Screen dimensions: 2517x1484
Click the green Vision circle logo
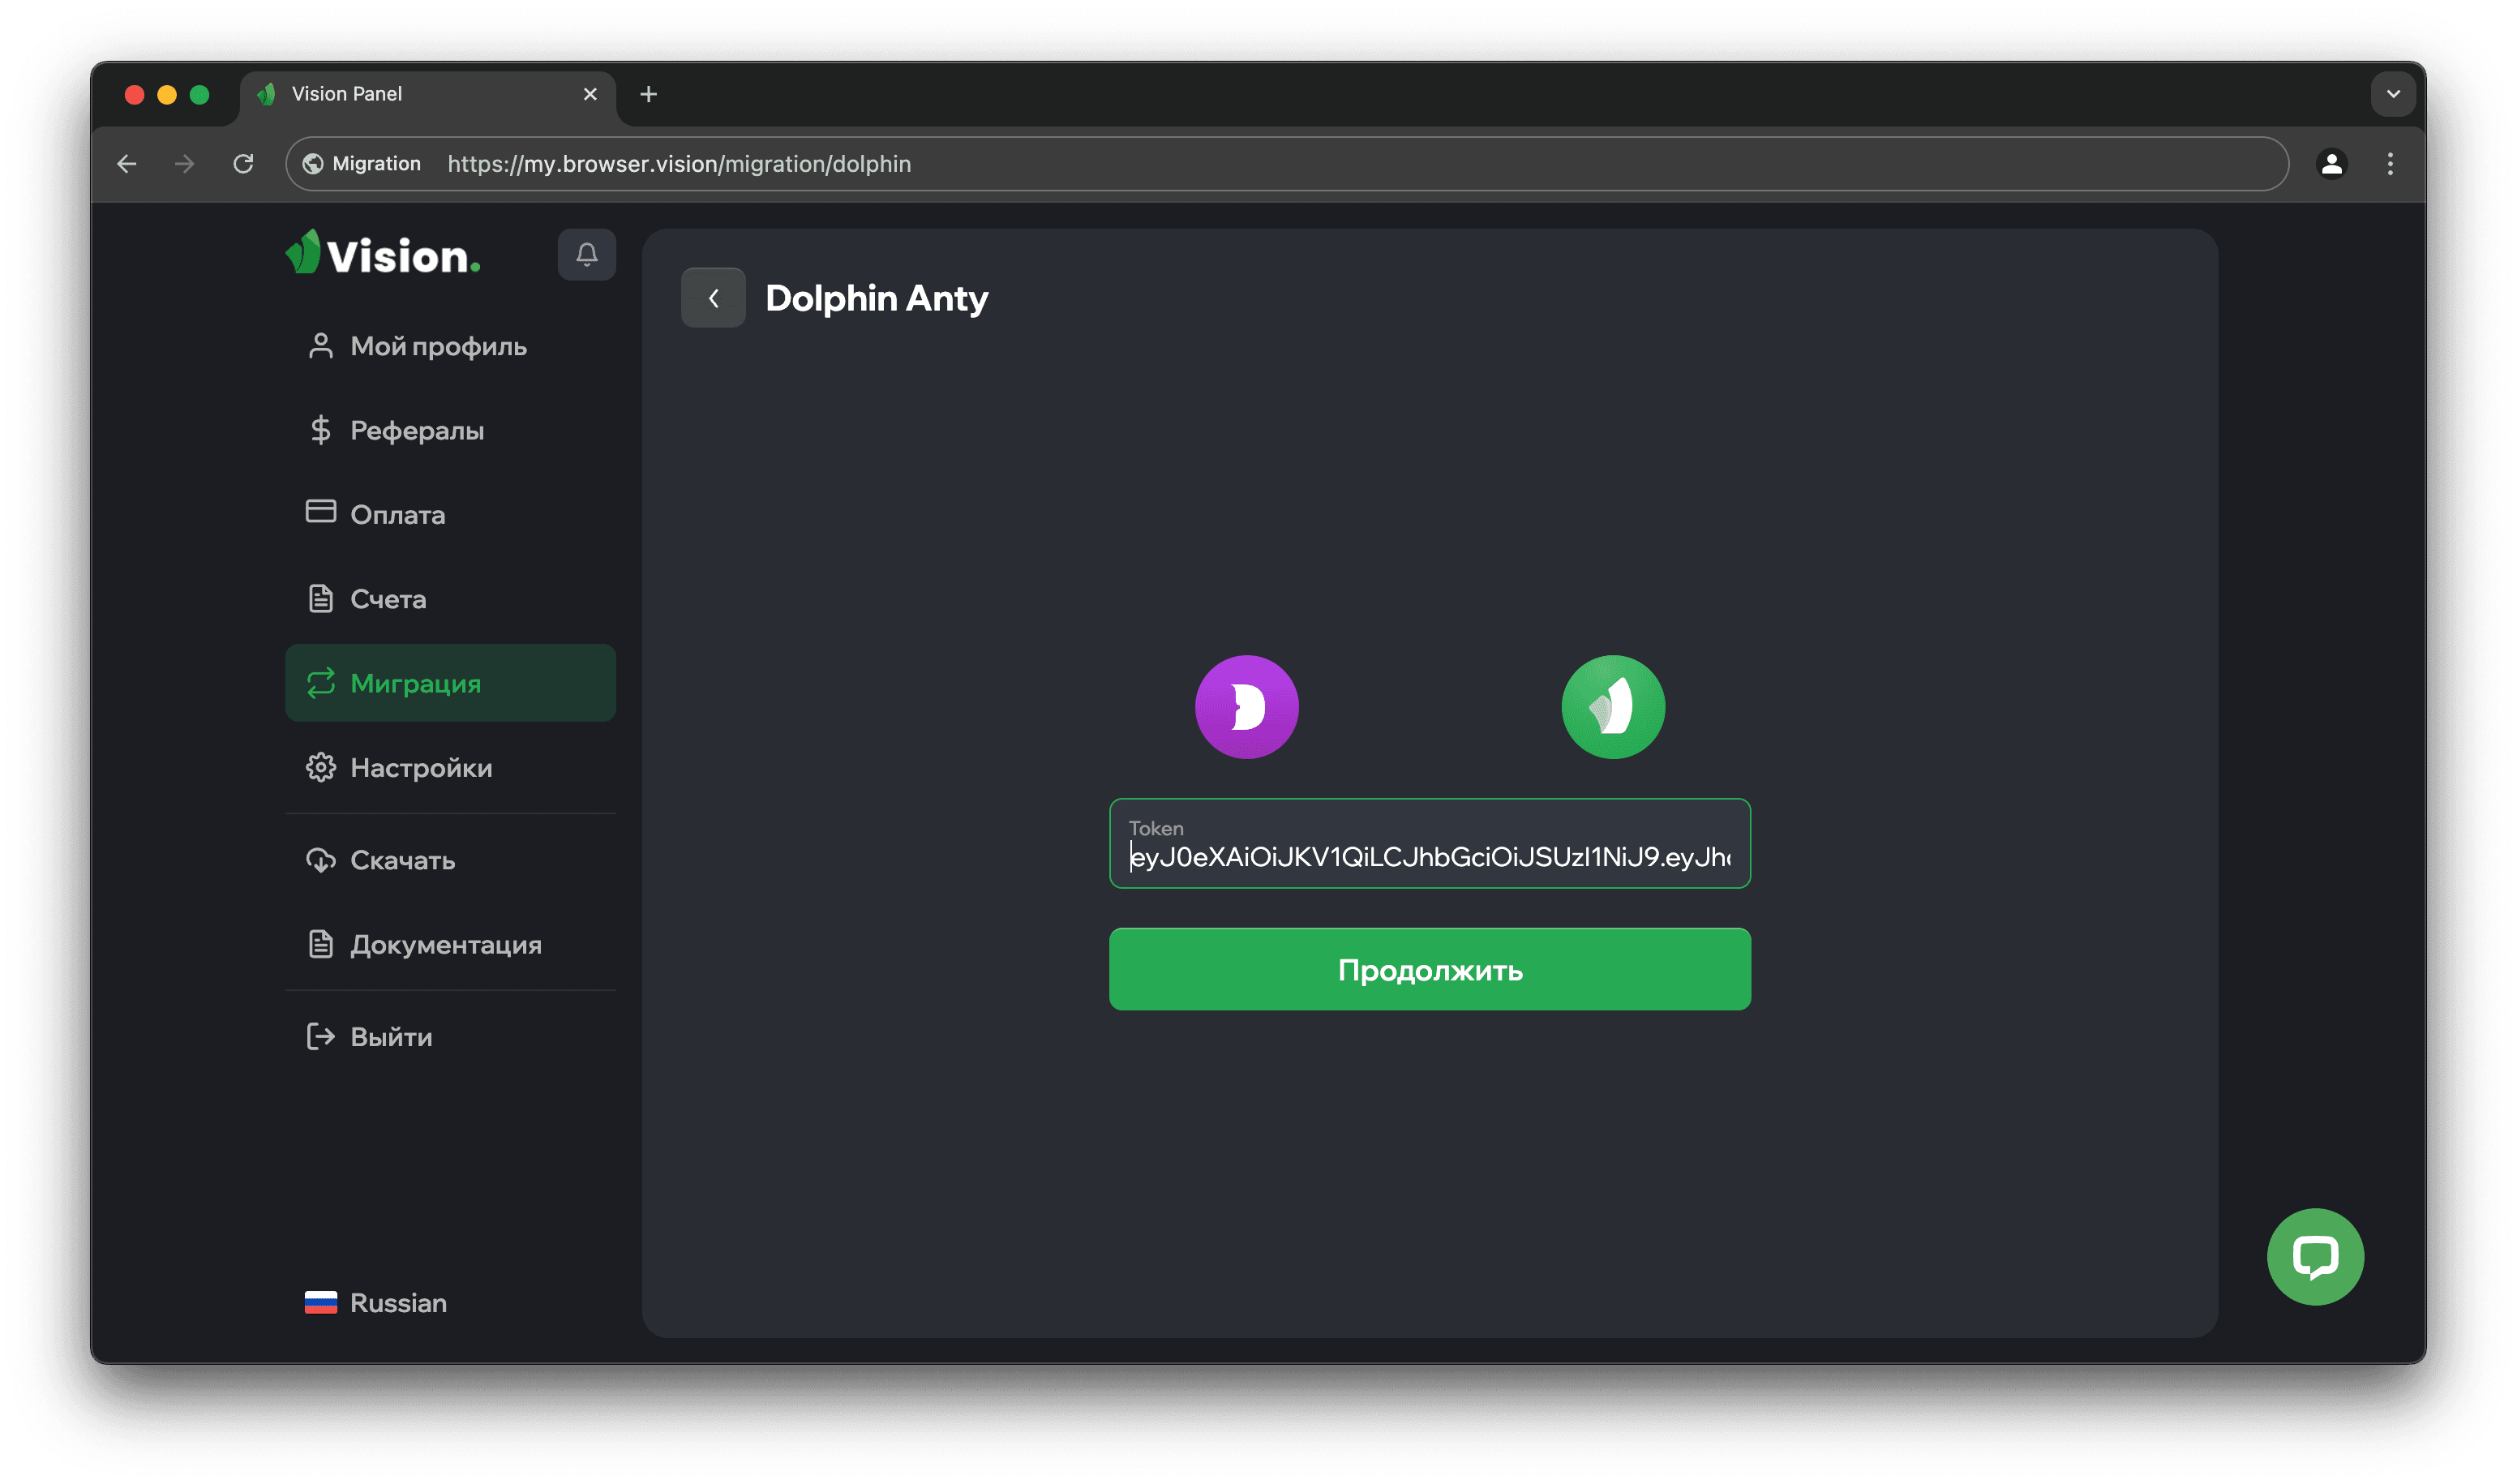click(x=1612, y=707)
